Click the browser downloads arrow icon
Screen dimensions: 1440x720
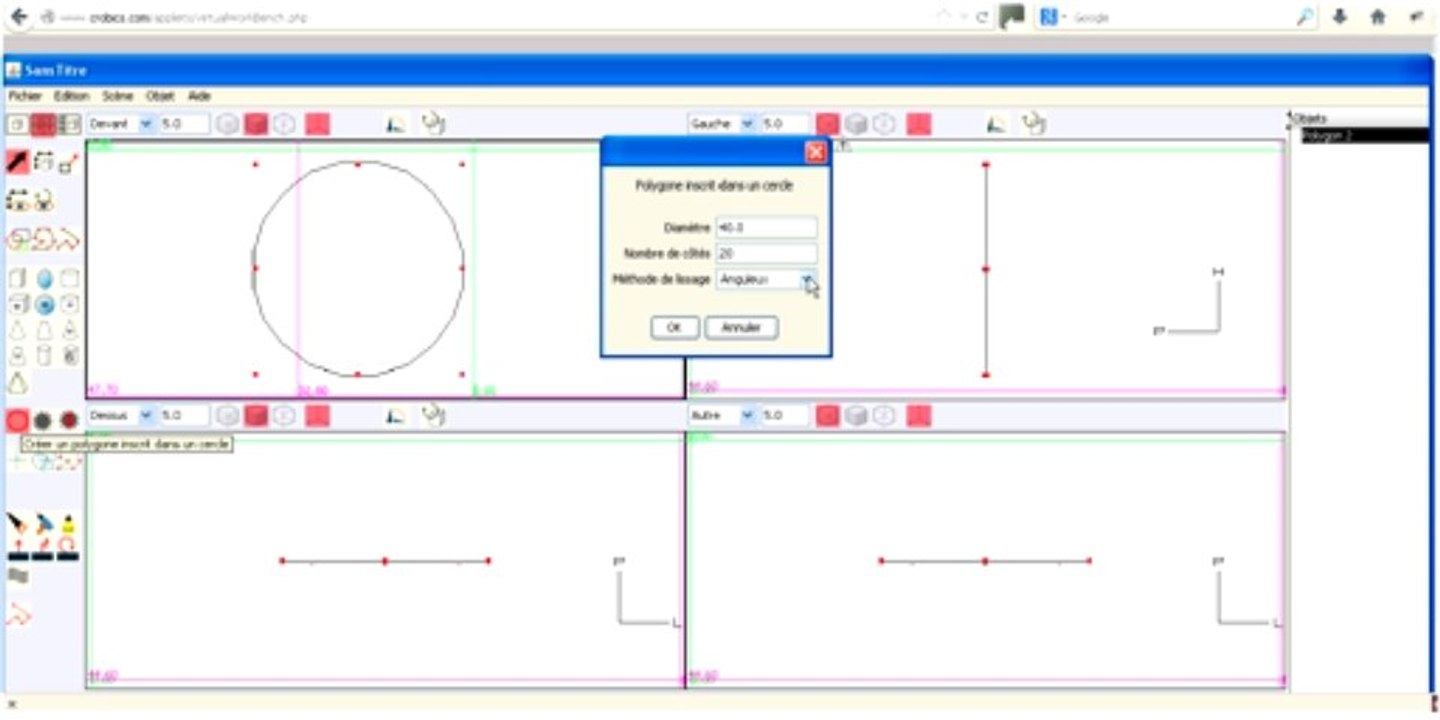1341,17
